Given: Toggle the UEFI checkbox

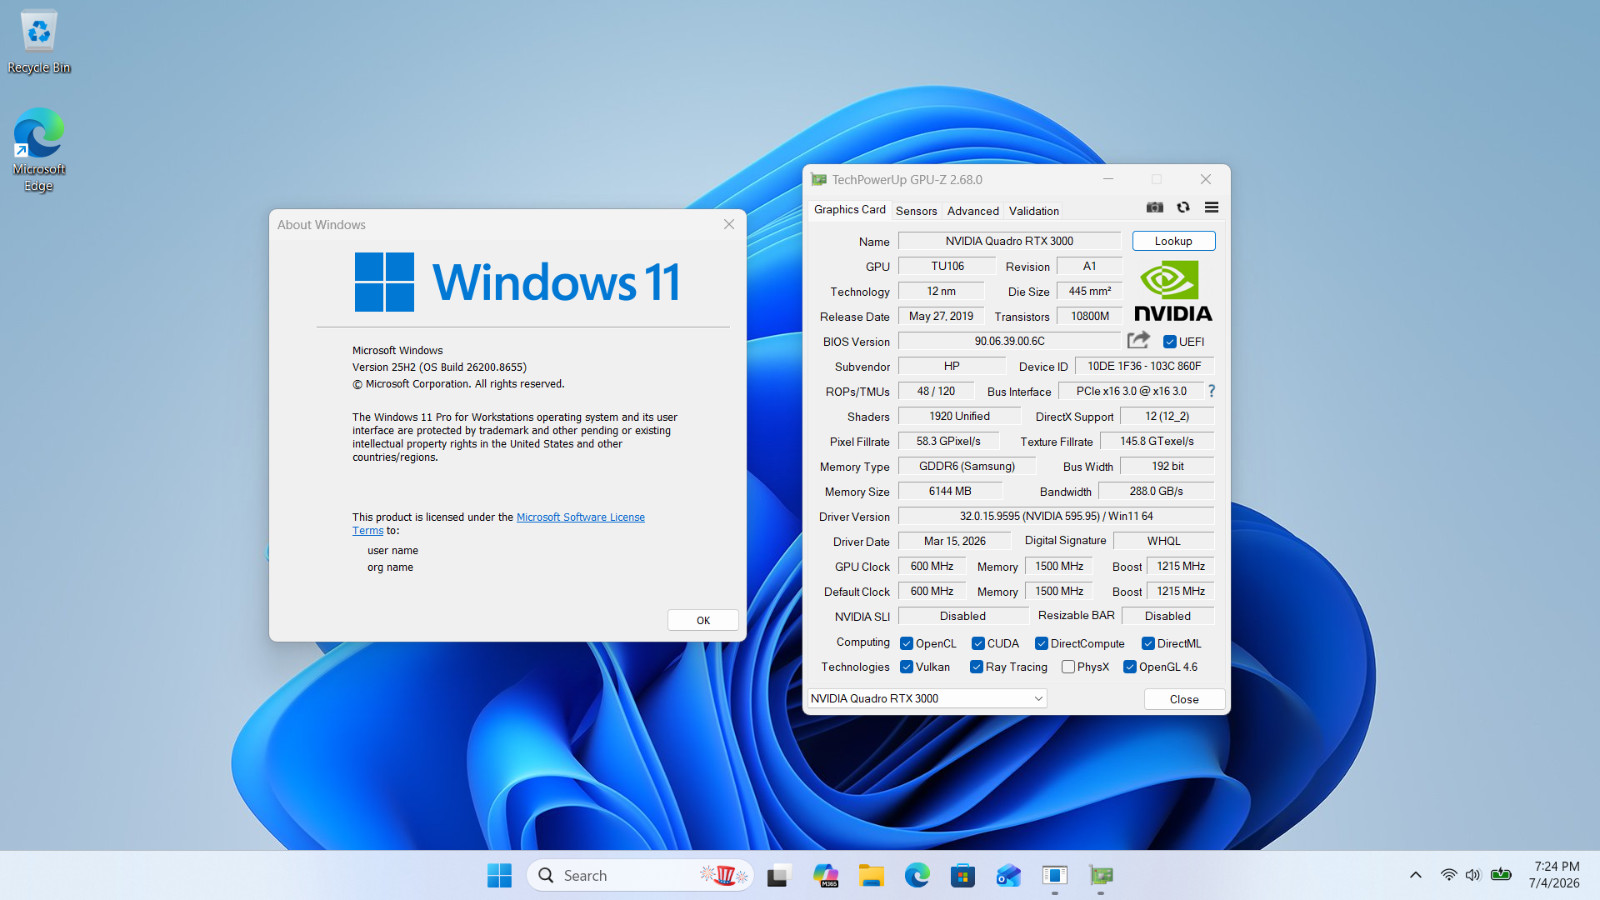Looking at the screenshot, I should pyautogui.click(x=1169, y=341).
